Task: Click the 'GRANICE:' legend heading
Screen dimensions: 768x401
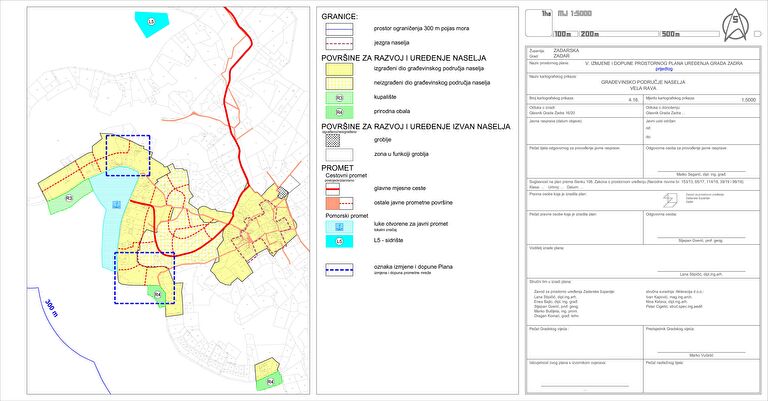Action: [x=339, y=17]
